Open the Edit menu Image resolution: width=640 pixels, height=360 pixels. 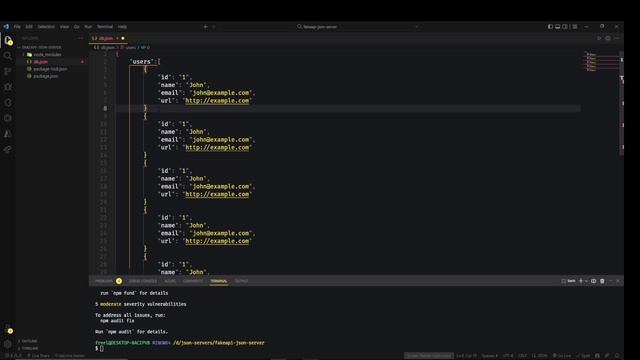click(x=29, y=27)
